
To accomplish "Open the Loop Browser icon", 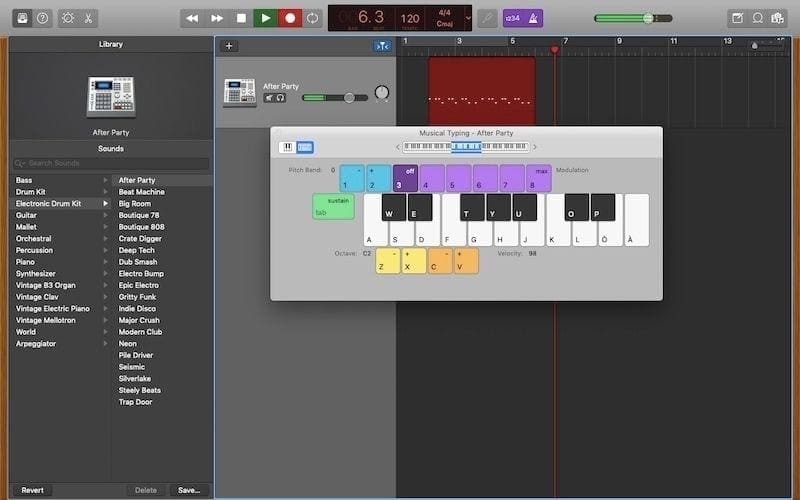I will coord(758,18).
